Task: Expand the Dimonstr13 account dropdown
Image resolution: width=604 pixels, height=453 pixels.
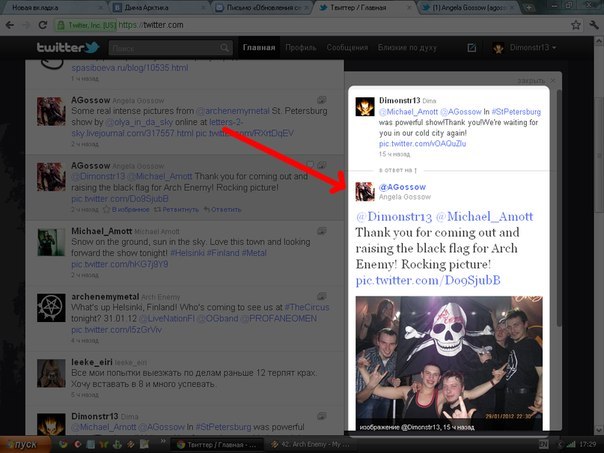Action: [555, 48]
